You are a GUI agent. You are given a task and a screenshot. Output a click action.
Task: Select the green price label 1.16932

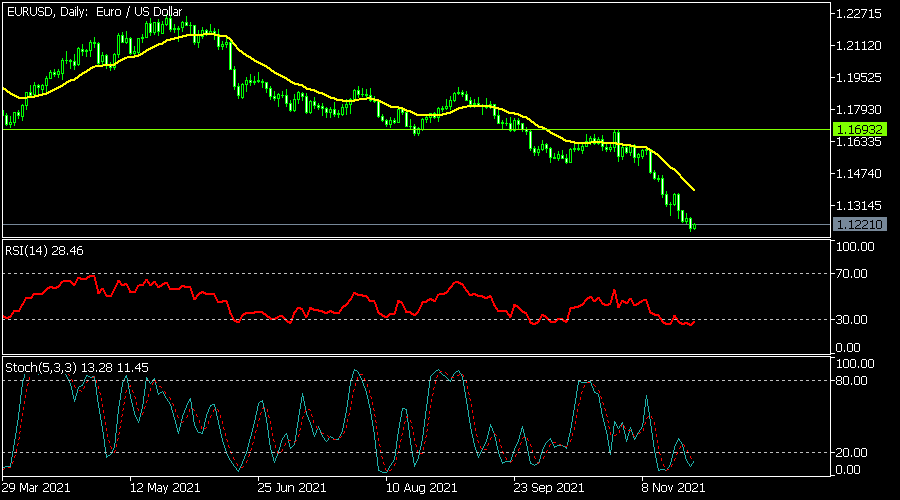coord(859,130)
